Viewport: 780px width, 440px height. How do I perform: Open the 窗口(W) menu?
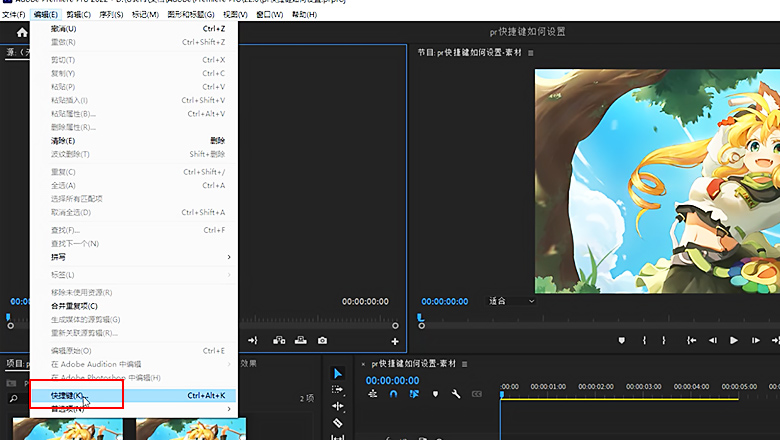(x=270, y=14)
